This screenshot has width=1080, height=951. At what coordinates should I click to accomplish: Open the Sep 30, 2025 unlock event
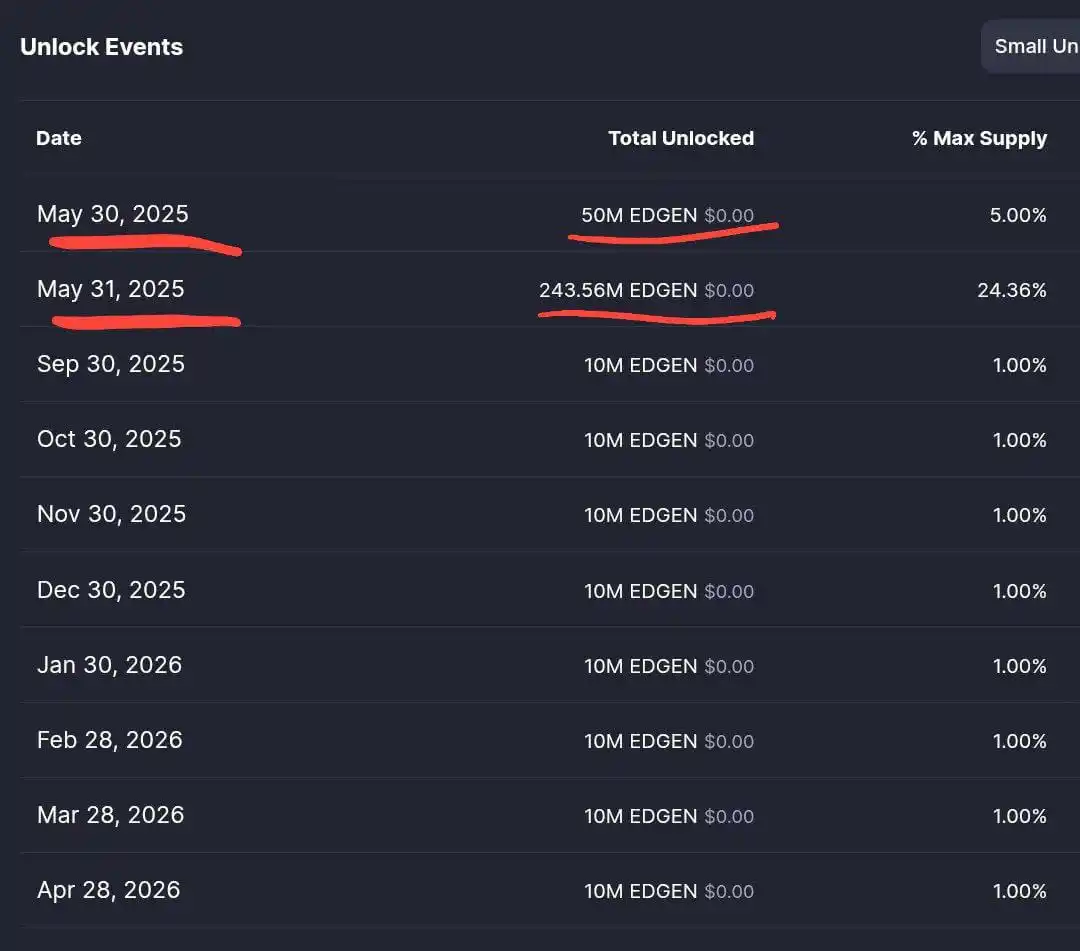pos(110,364)
